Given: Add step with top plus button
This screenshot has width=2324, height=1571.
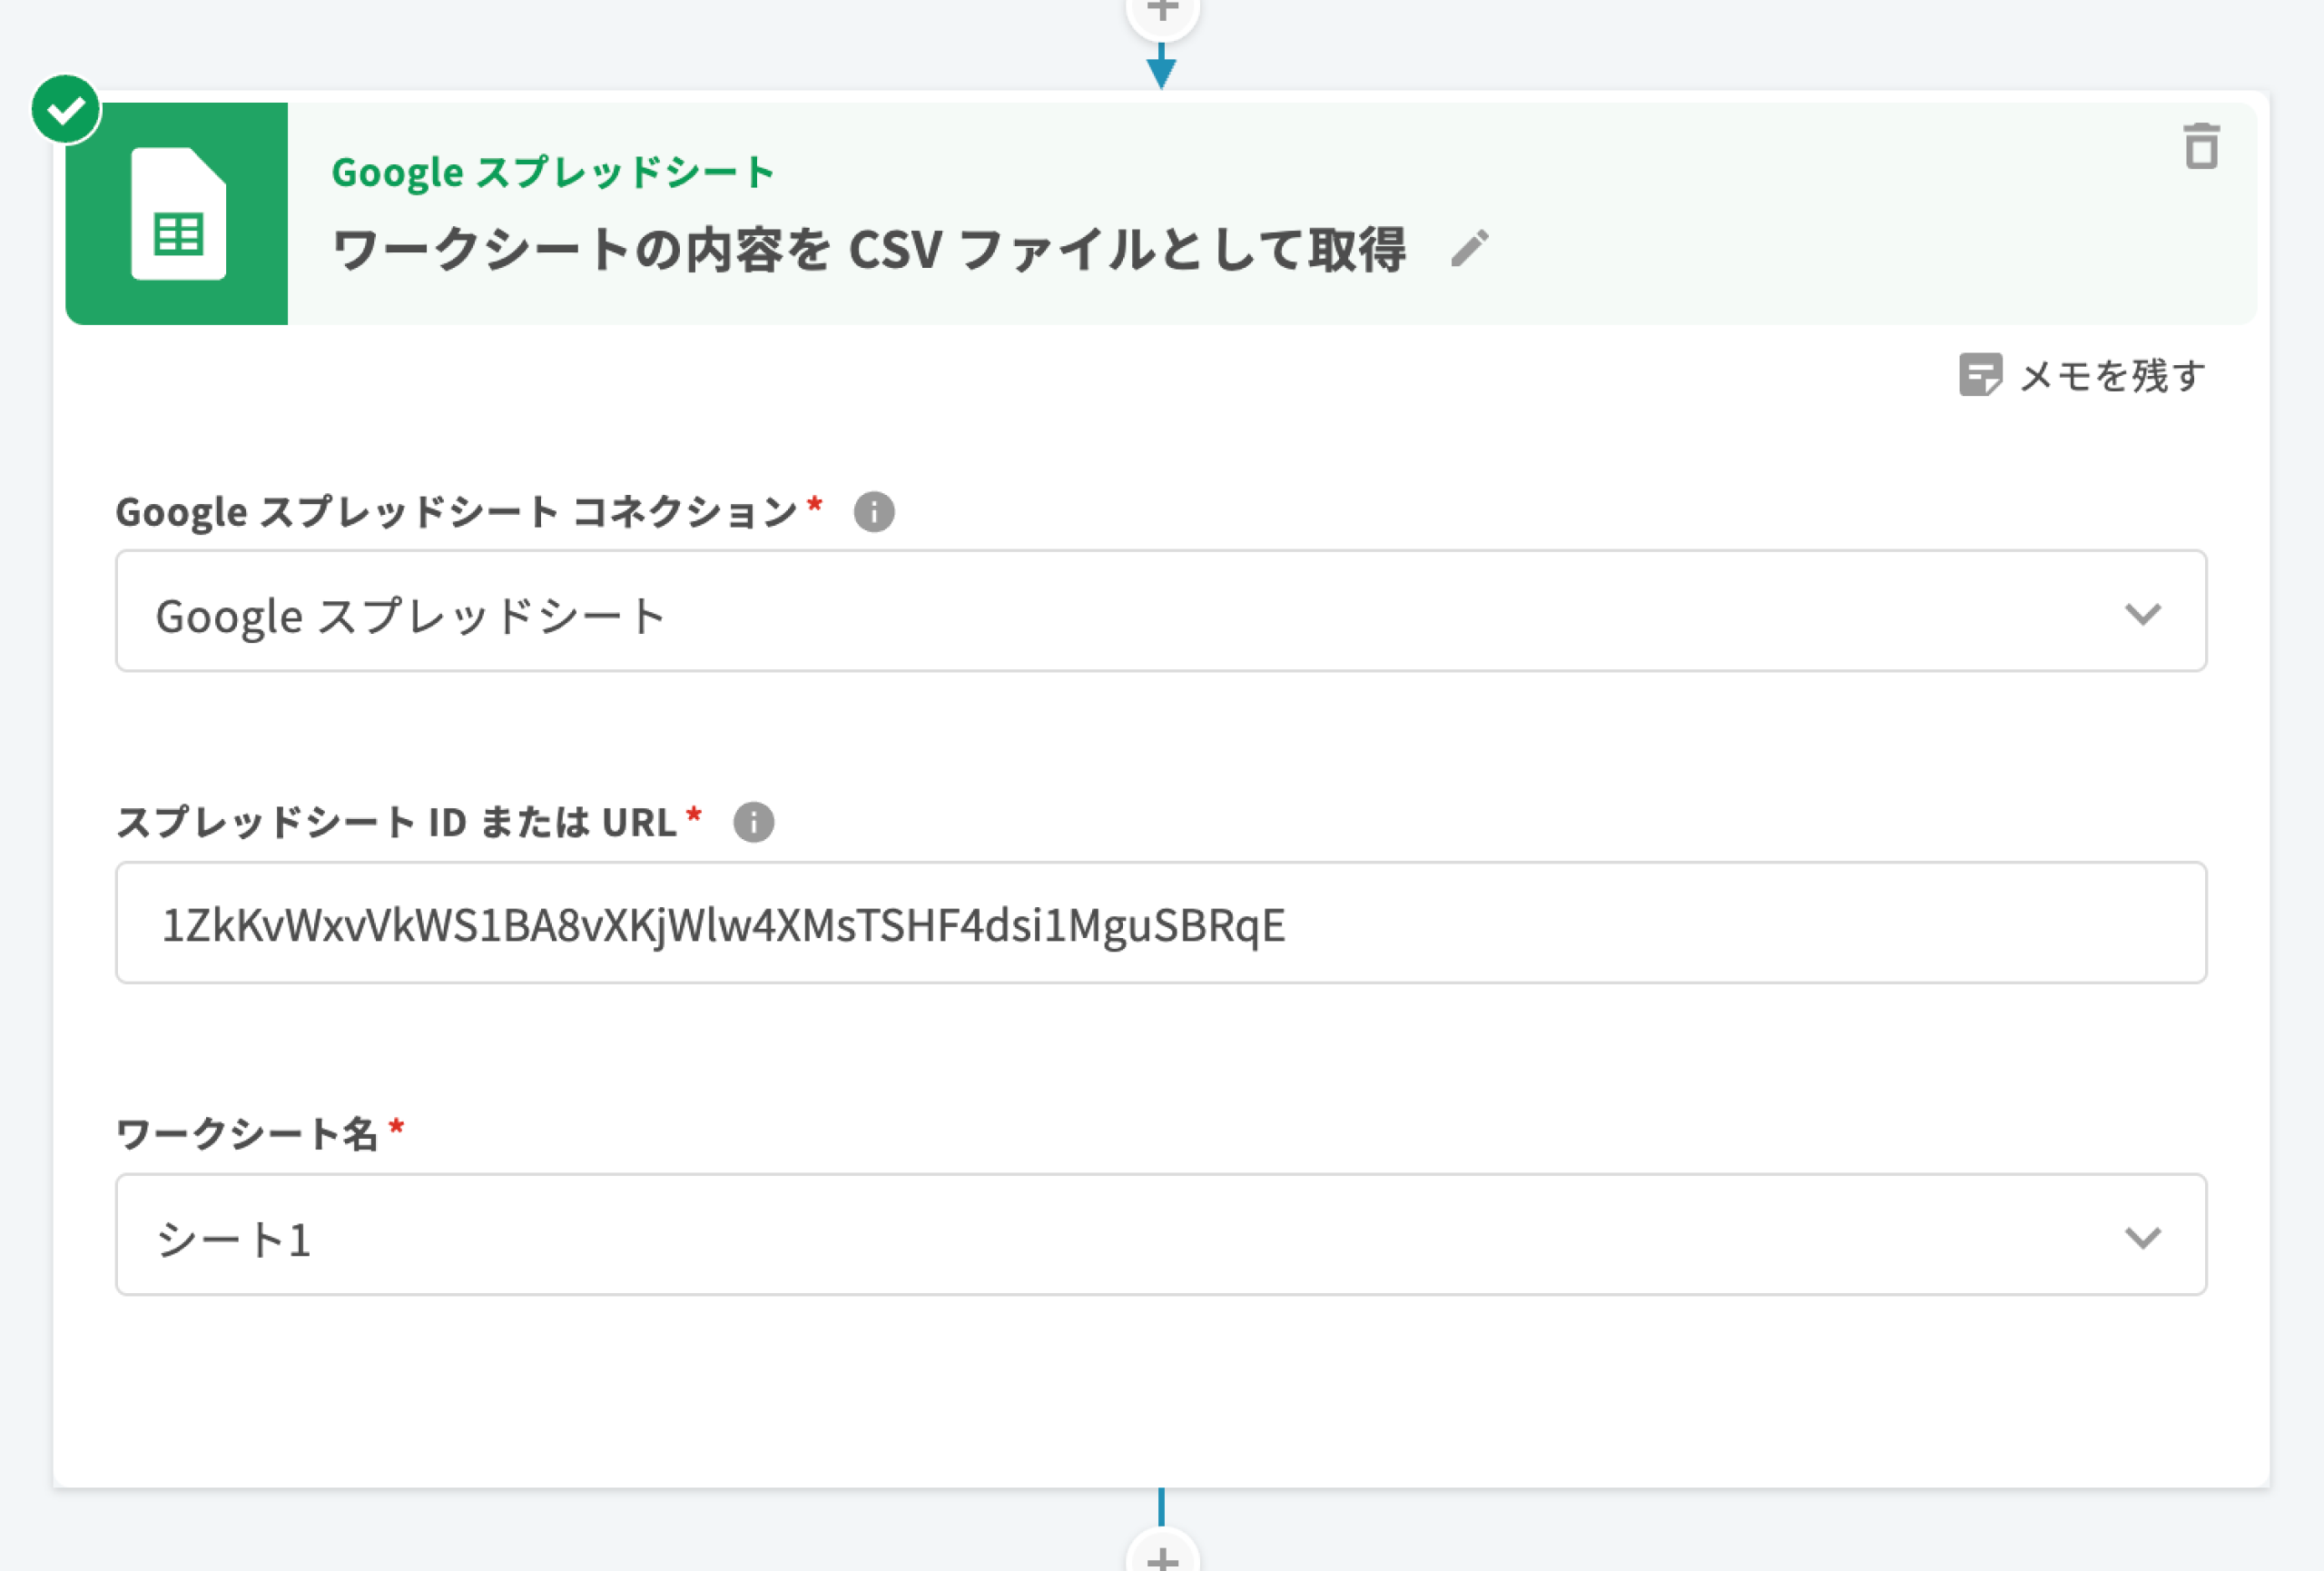Looking at the screenshot, I should [x=1162, y=12].
